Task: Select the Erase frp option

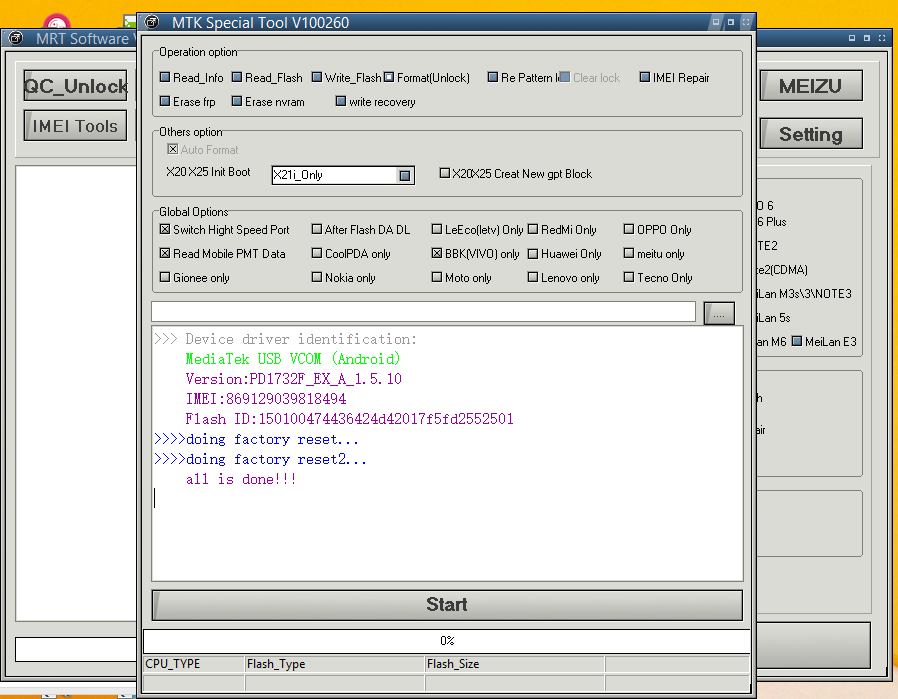Action: 165,102
